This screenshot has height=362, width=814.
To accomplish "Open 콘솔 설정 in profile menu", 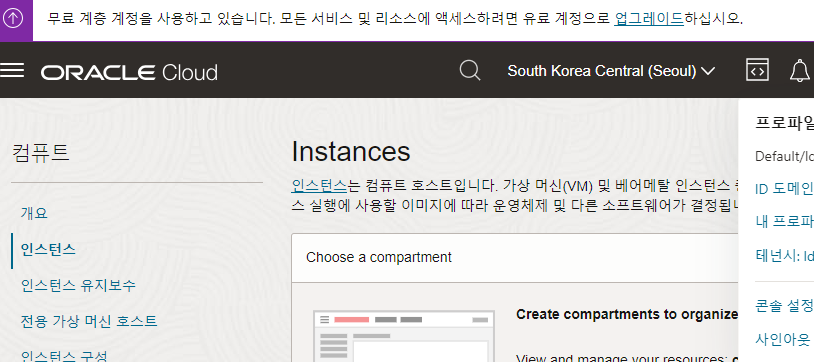I will click(x=784, y=306).
